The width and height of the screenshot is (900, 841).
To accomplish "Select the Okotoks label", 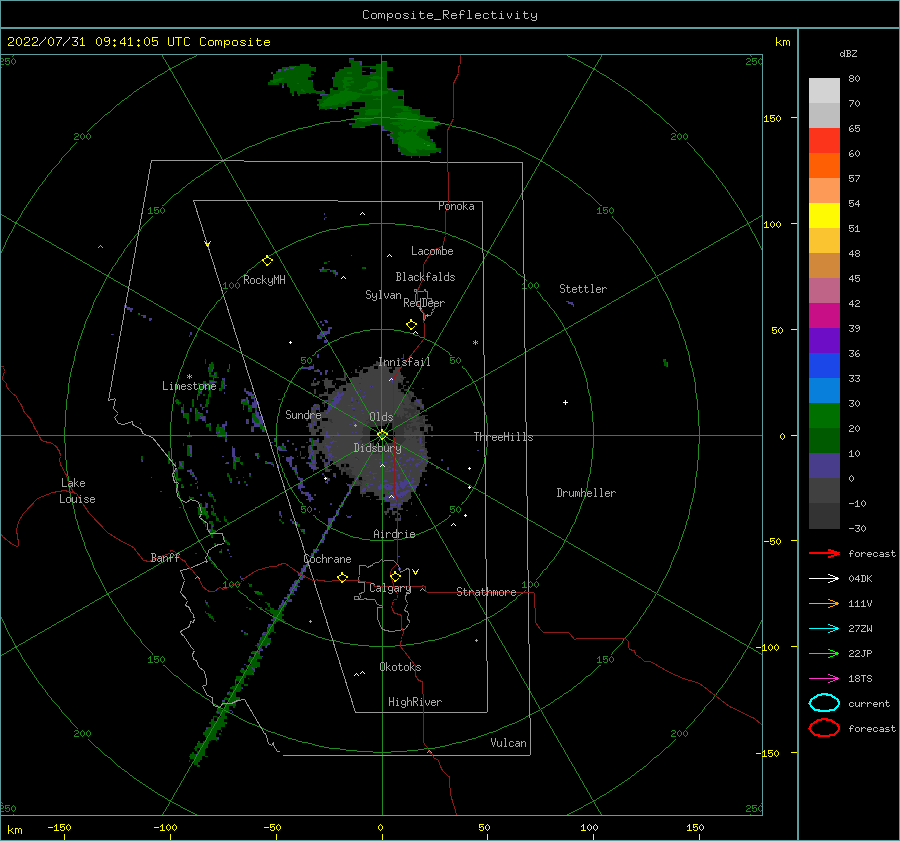I will coord(400,667).
